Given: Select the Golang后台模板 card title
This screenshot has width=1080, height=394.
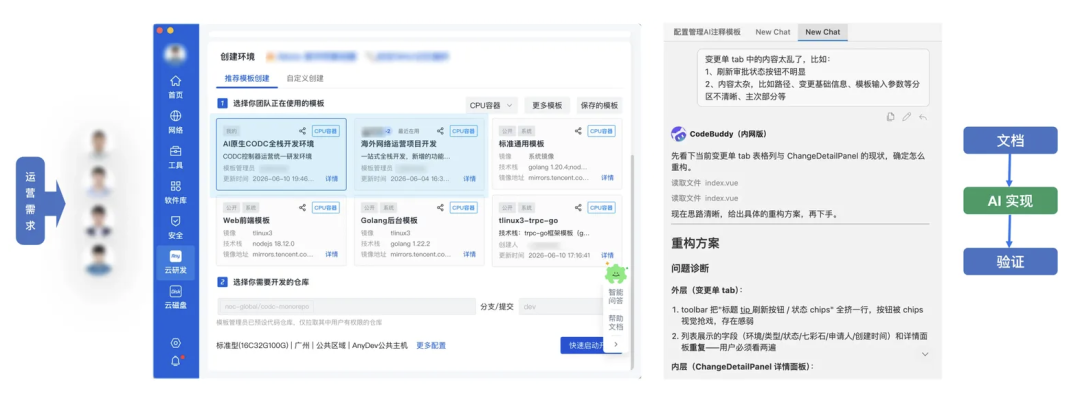Looking at the screenshot, I should [x=390, y=220].
